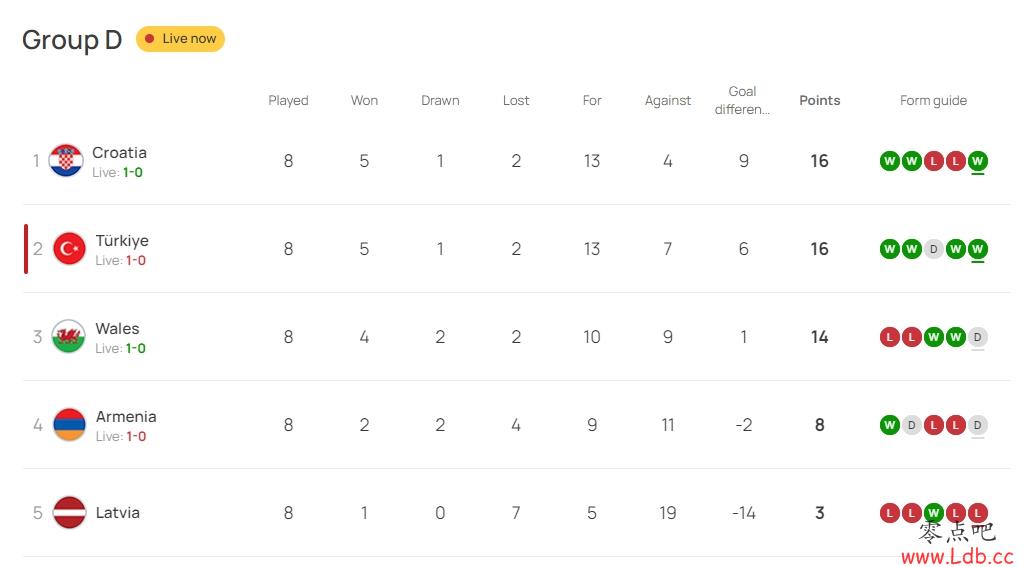The width and height of the screenshot is (1023, 567).
Task: Click Wales's first red L form badge
Action: pos(890,337)
